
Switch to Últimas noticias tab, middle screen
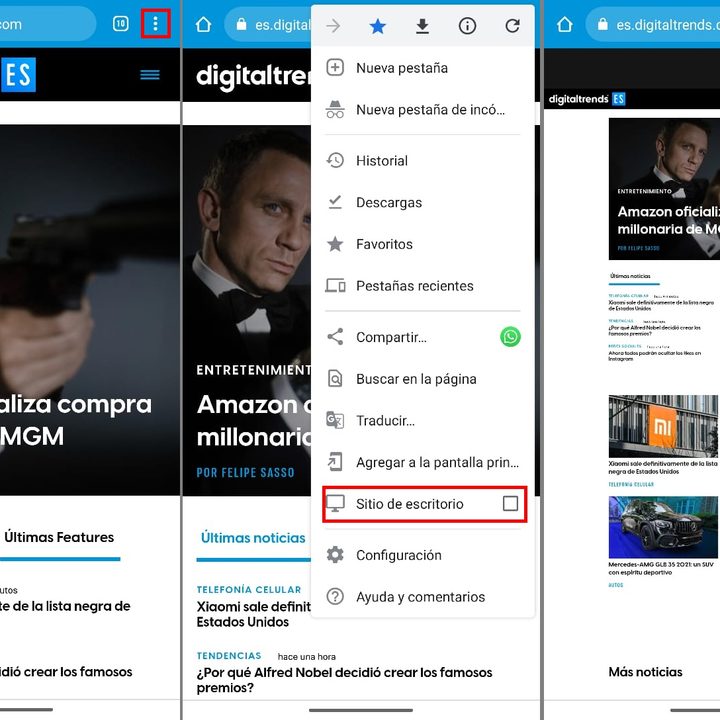253,538
